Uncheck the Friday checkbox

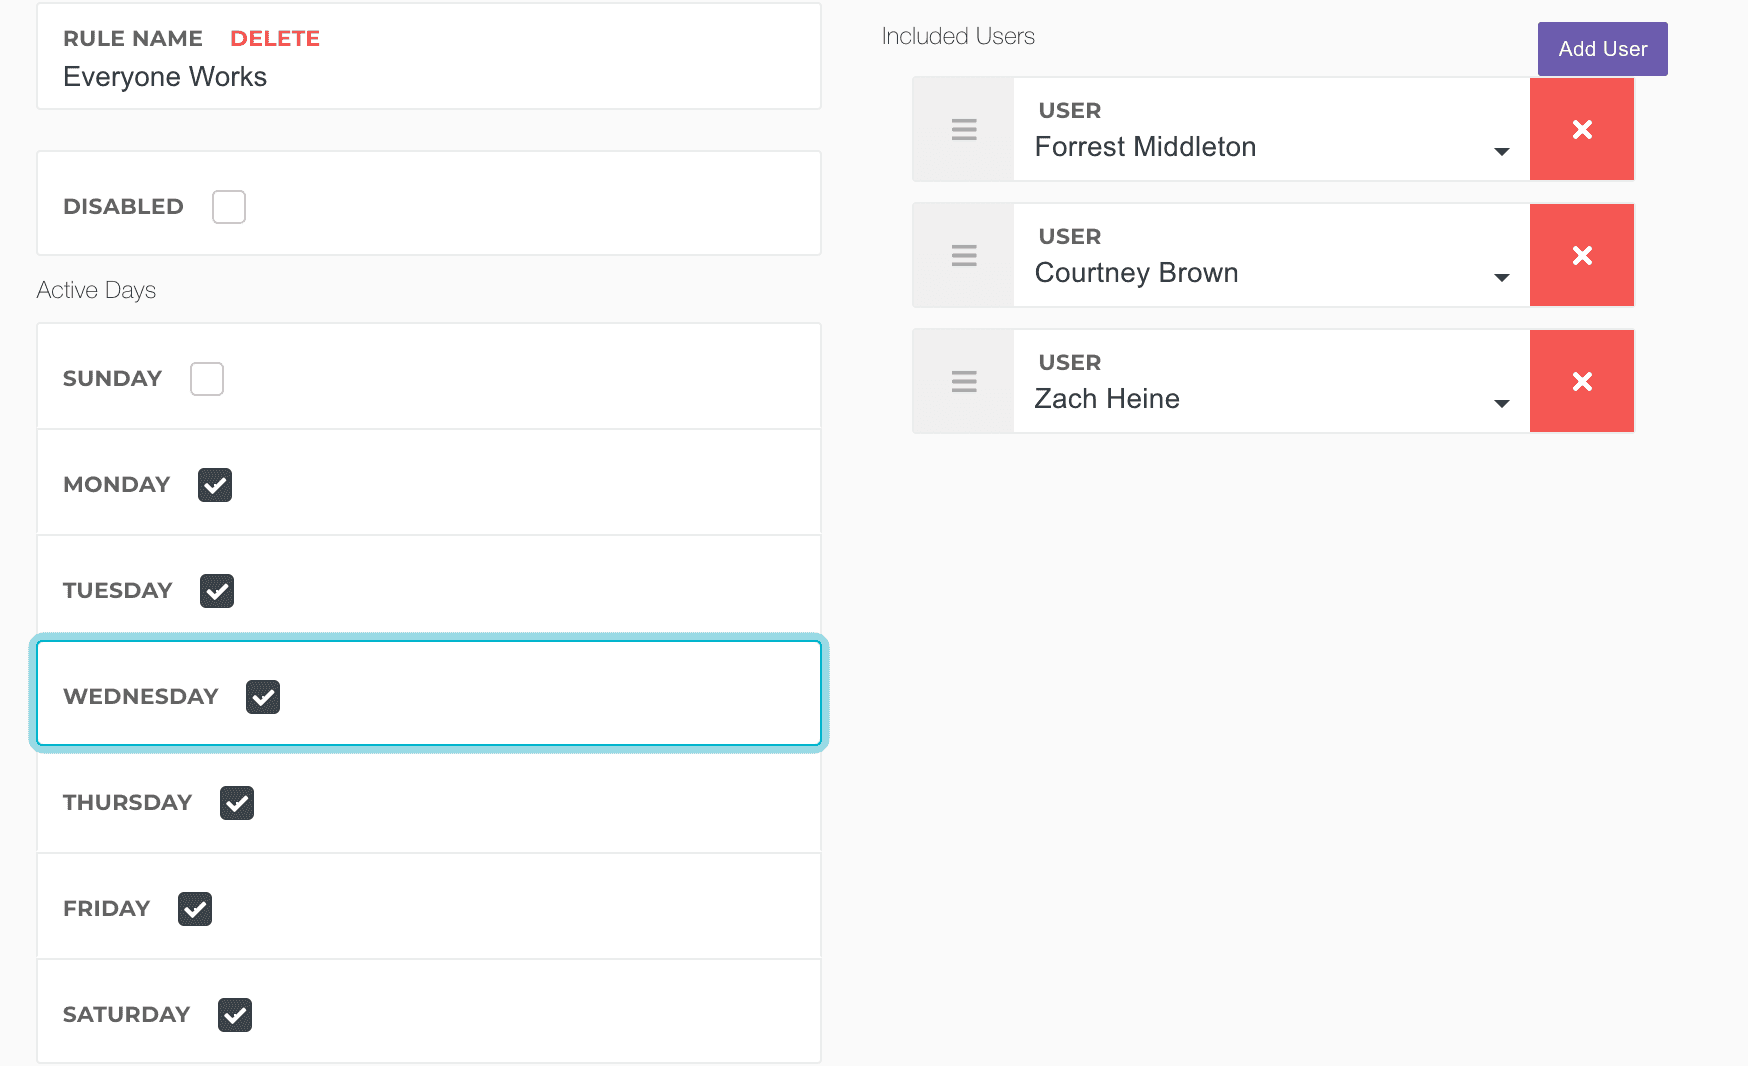pyautogui.click(x=195, y=909)
